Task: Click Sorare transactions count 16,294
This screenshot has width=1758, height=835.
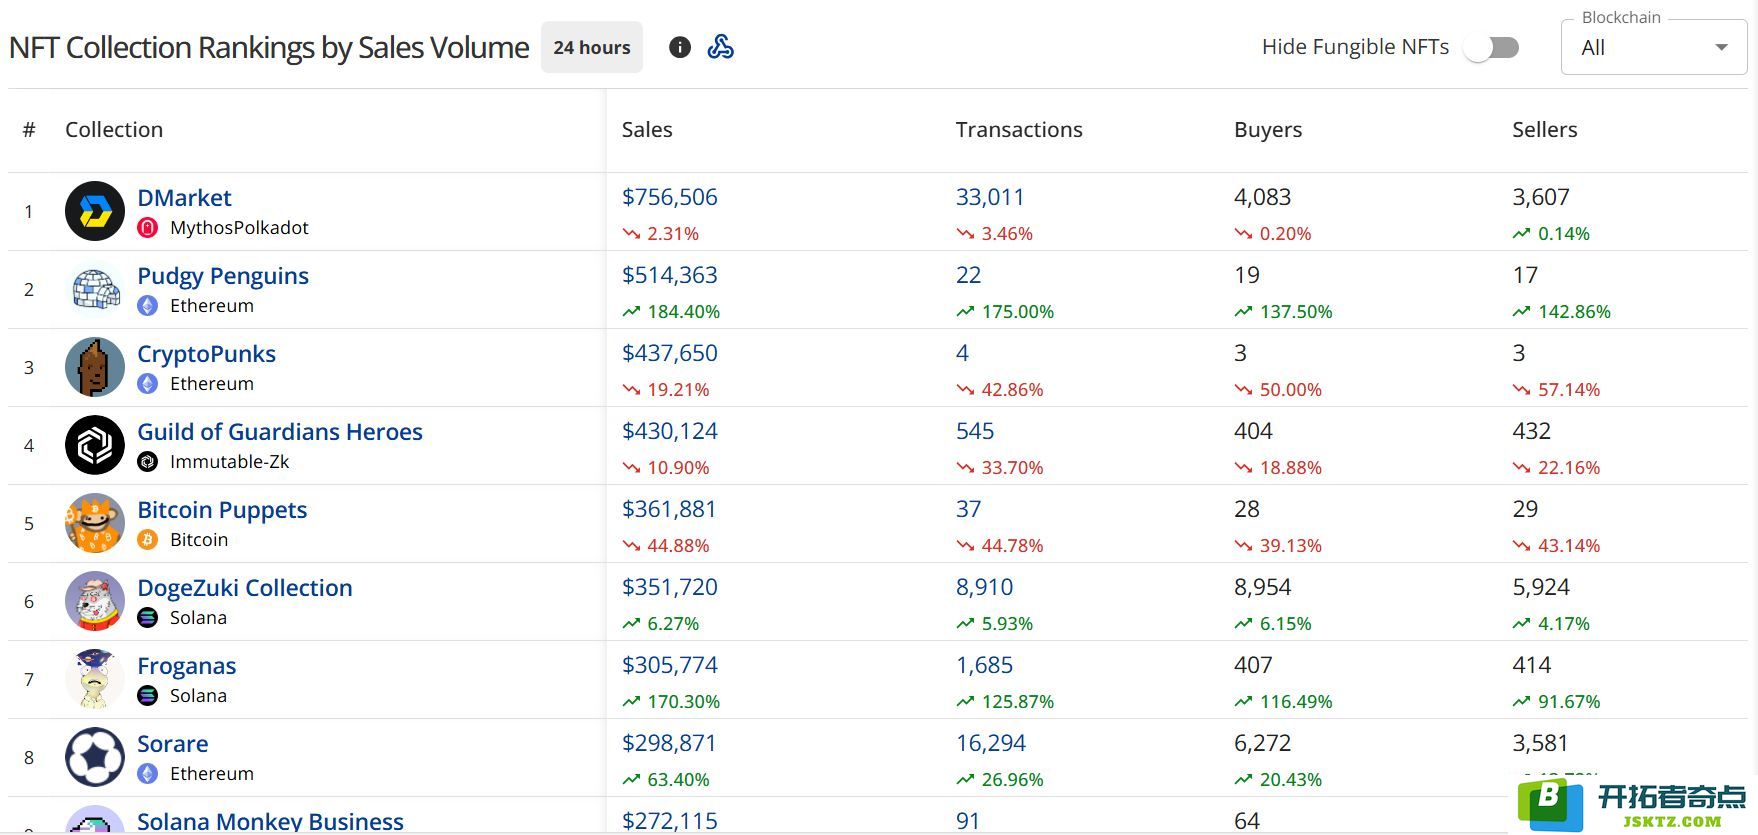Action: 991,743
